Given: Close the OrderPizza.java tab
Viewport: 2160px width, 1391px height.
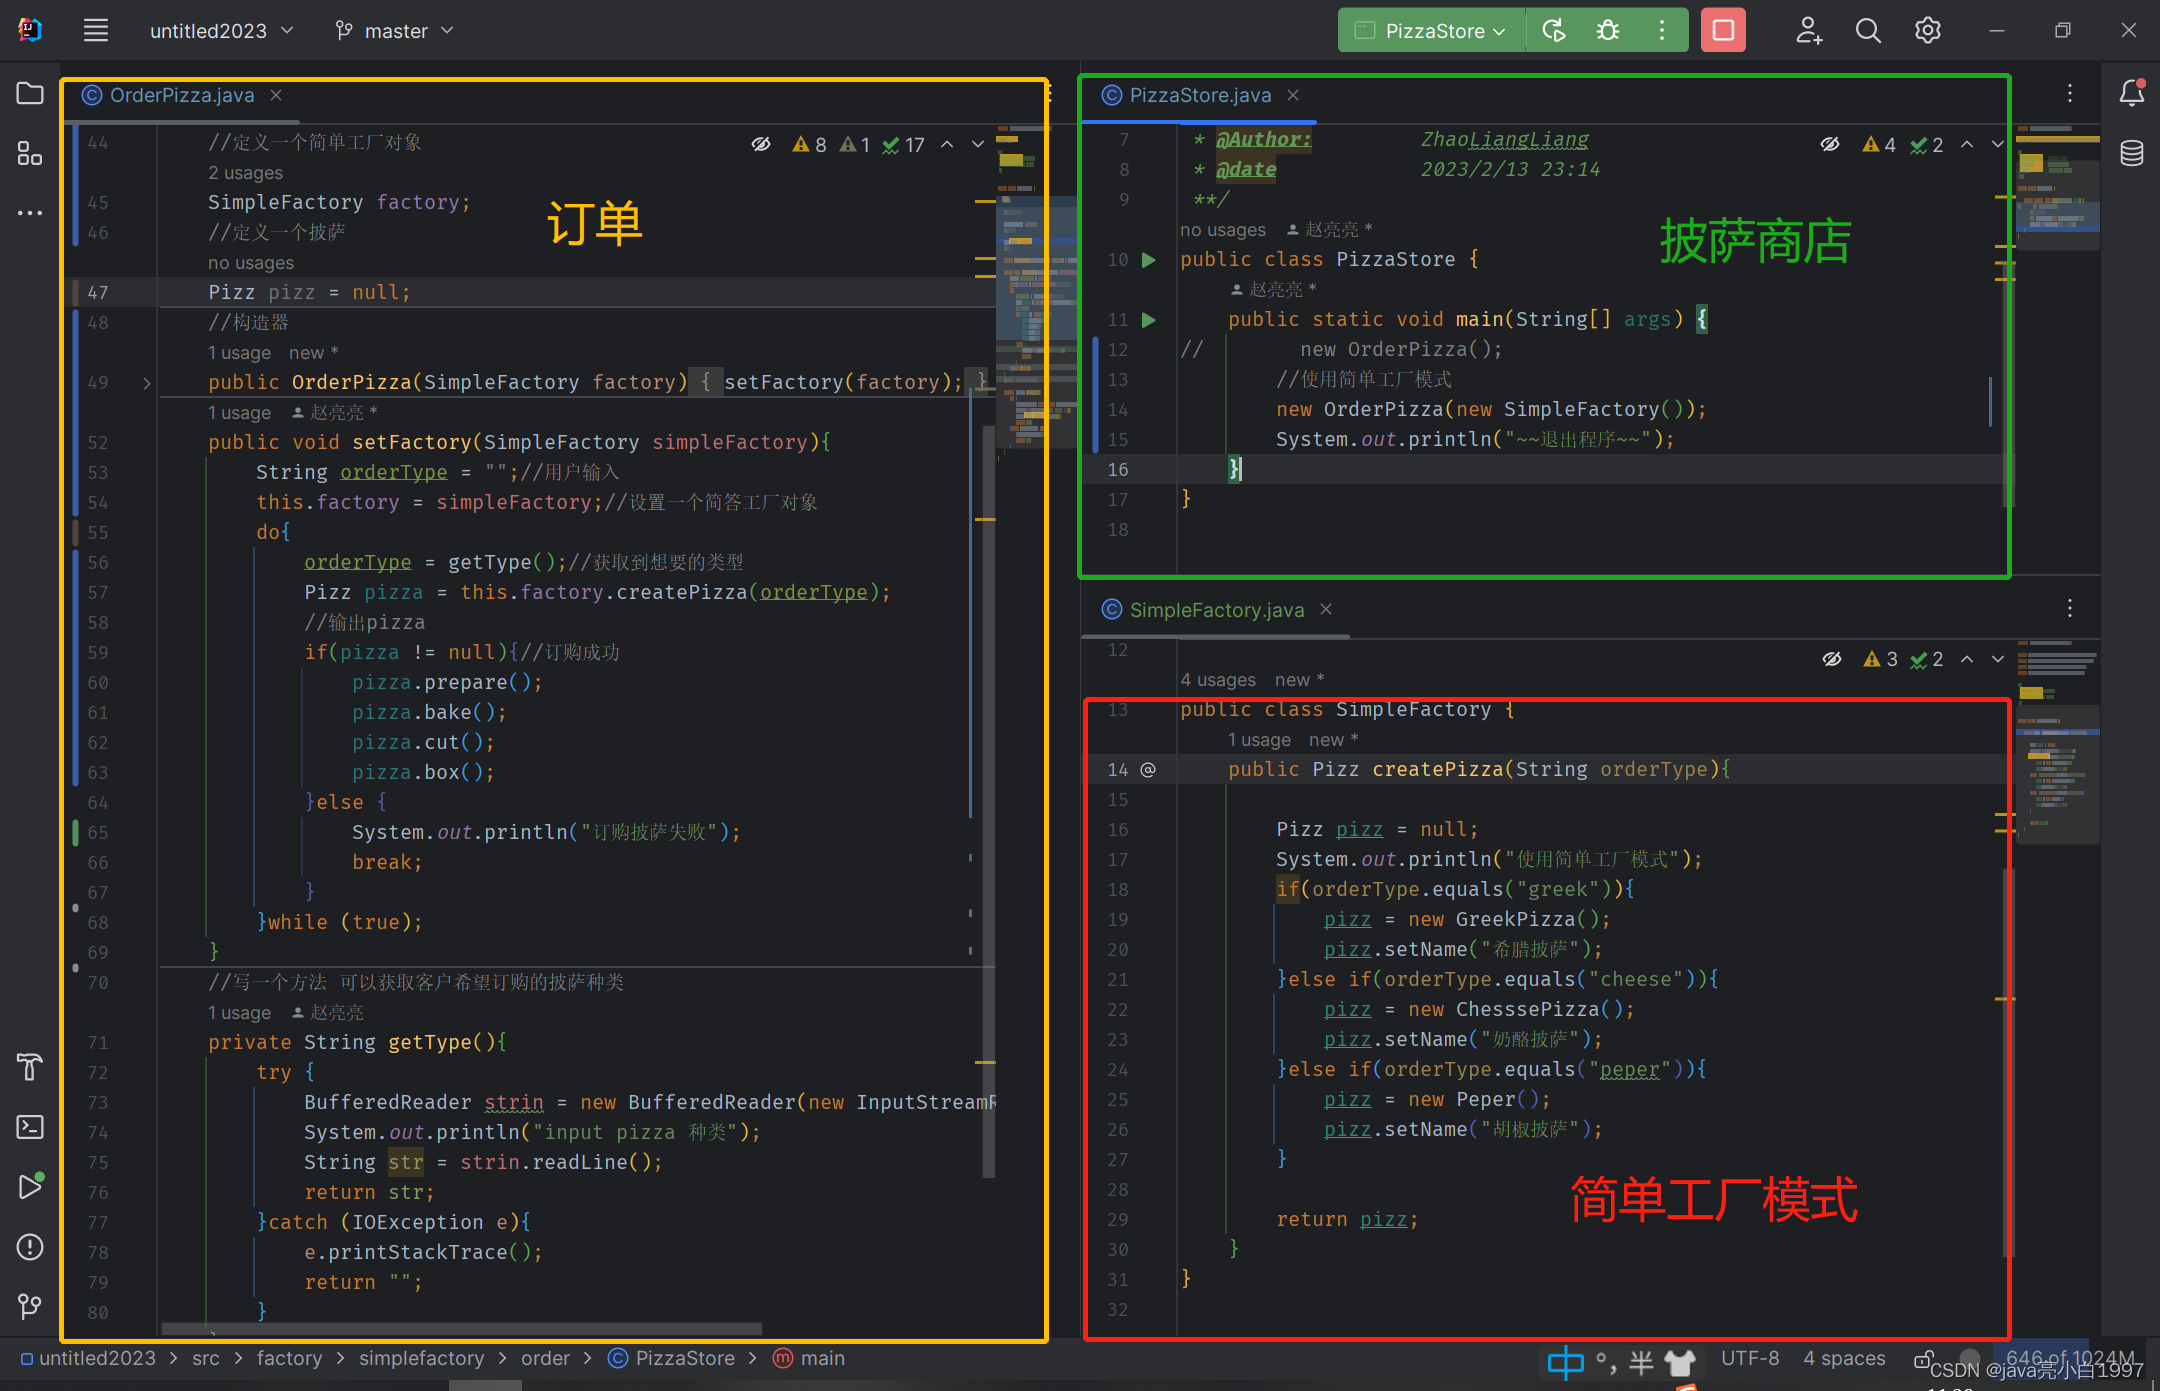Looking at the screenshot, I should (276, 95).
